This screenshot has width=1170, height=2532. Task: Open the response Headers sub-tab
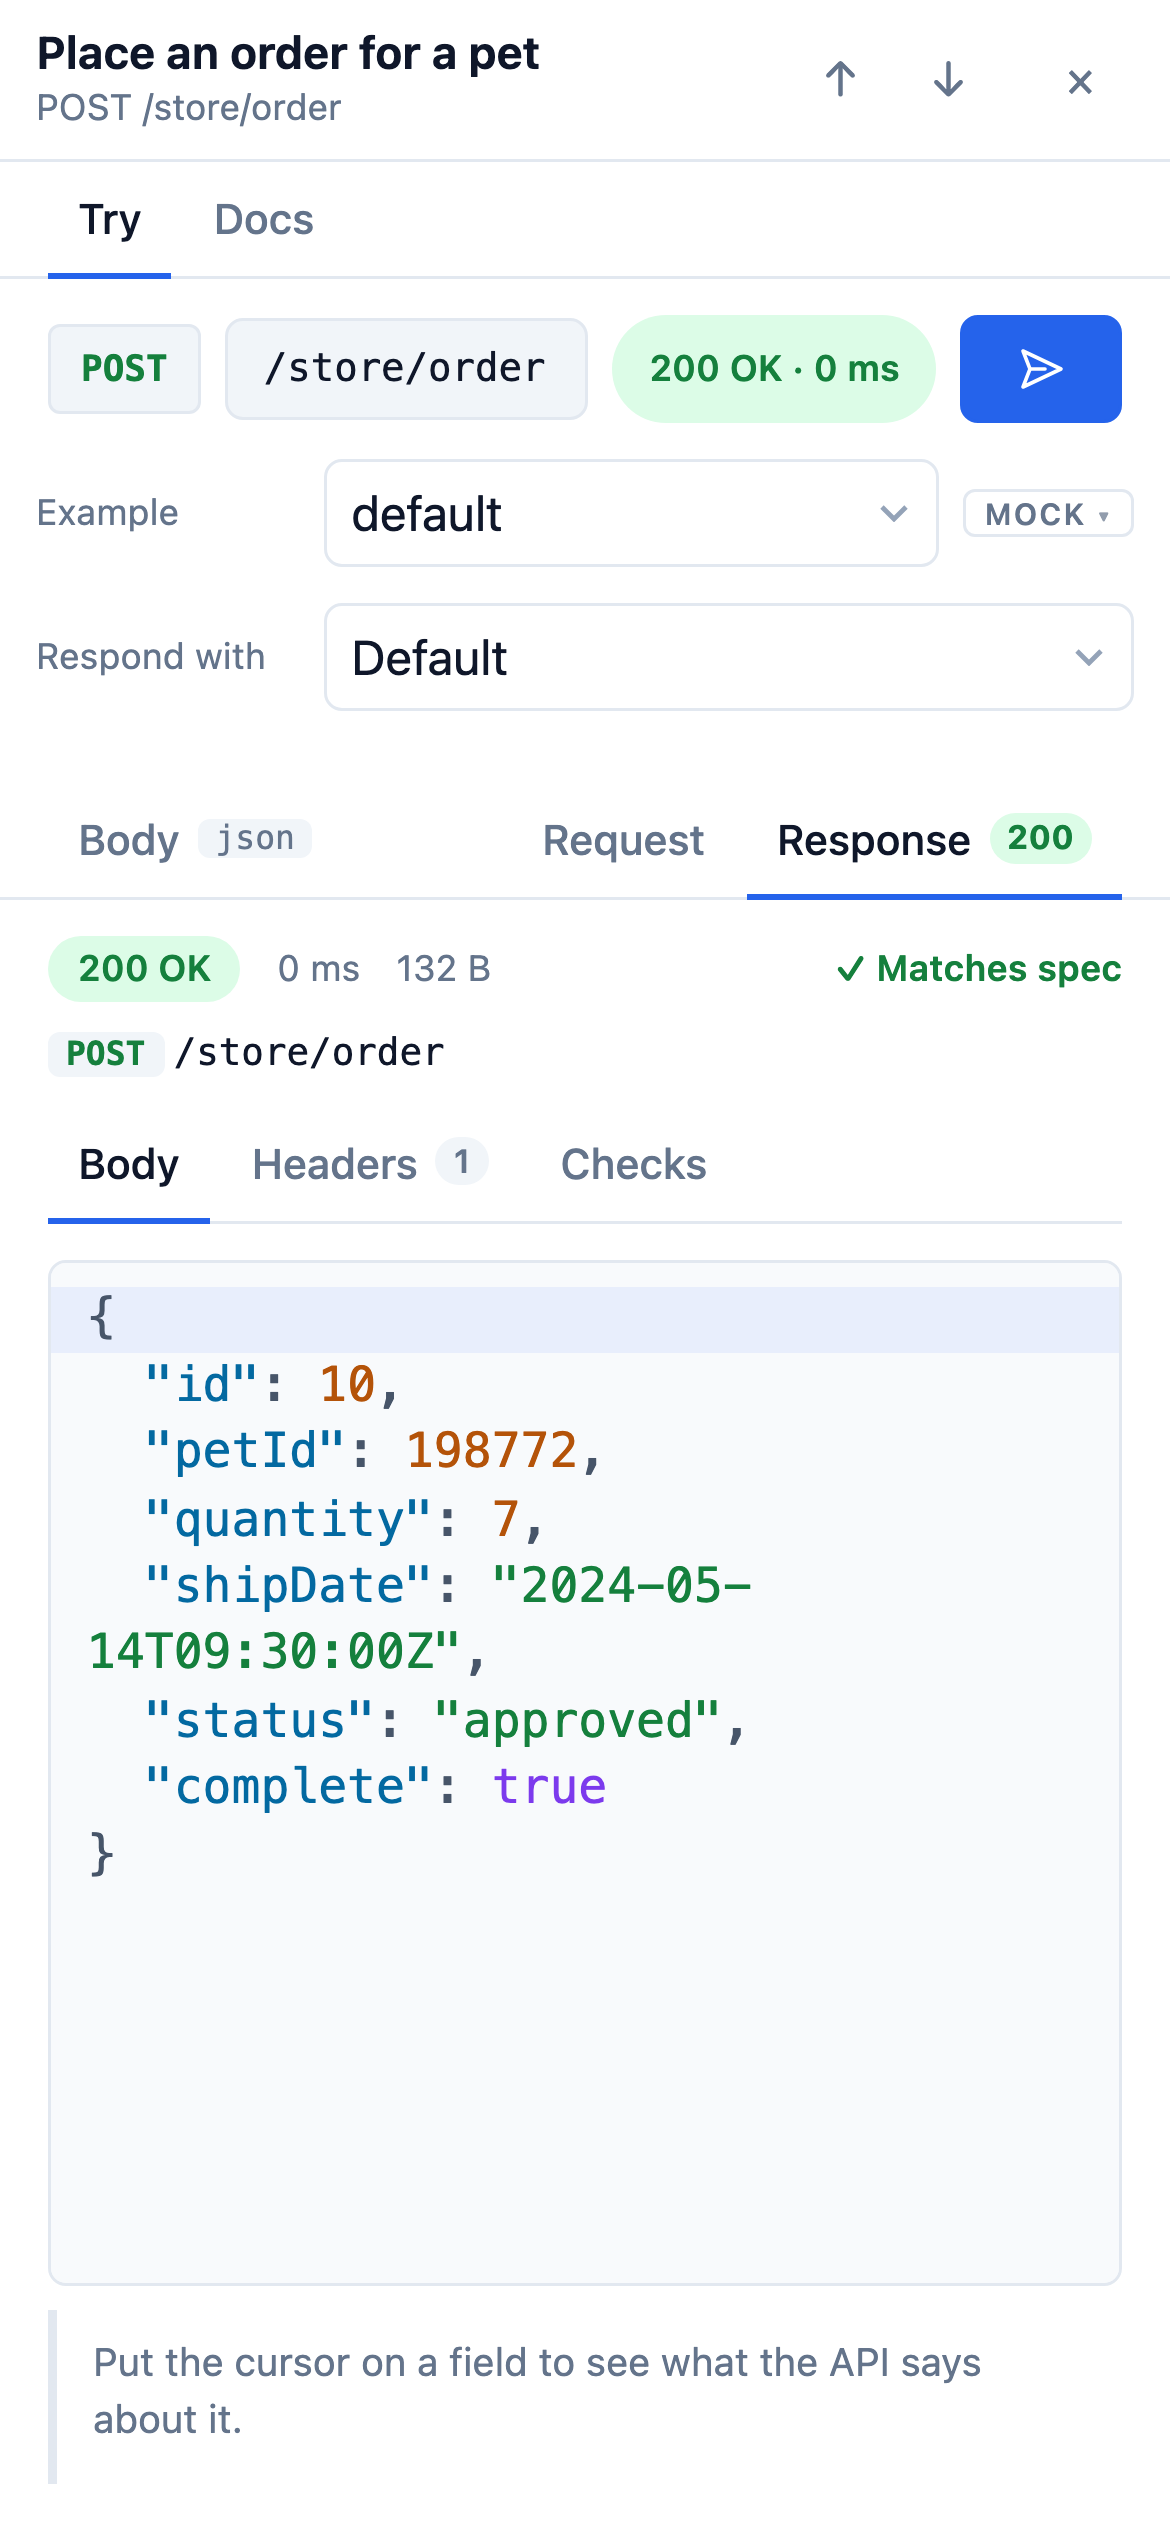click(370, 1165)
